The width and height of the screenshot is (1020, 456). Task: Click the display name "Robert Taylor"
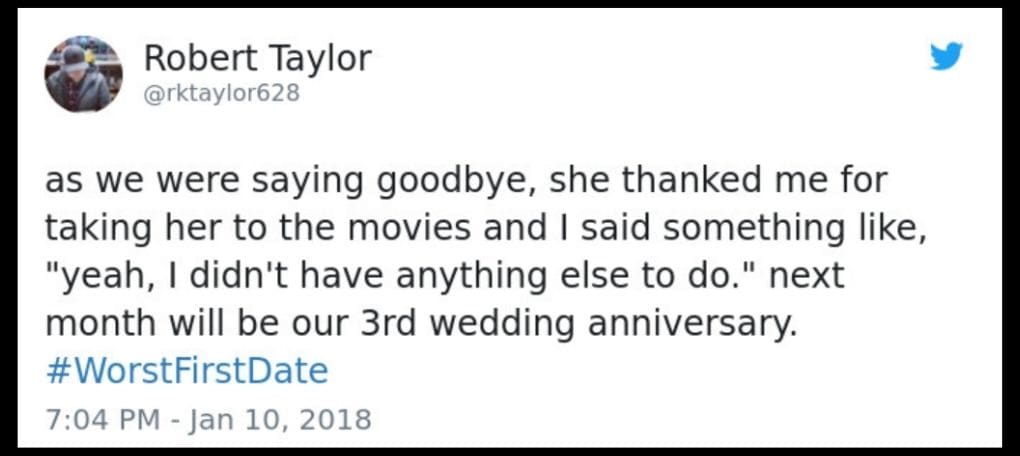coord(257,59)
